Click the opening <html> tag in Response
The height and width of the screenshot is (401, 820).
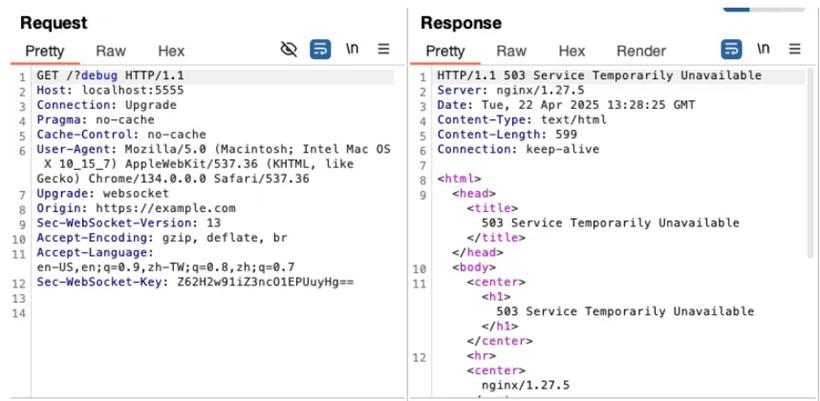point(459,179)
